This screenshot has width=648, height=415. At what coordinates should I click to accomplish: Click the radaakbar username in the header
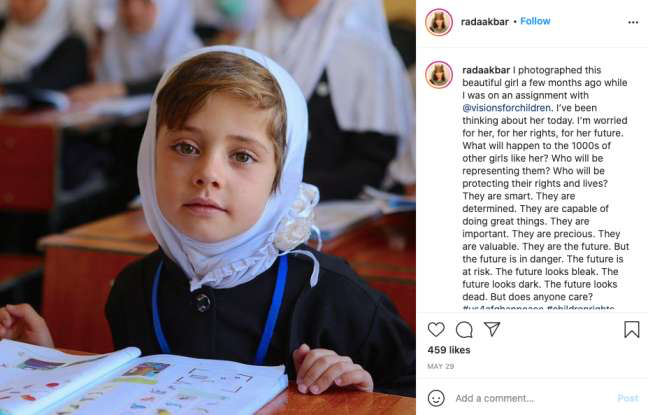(485, 21)
